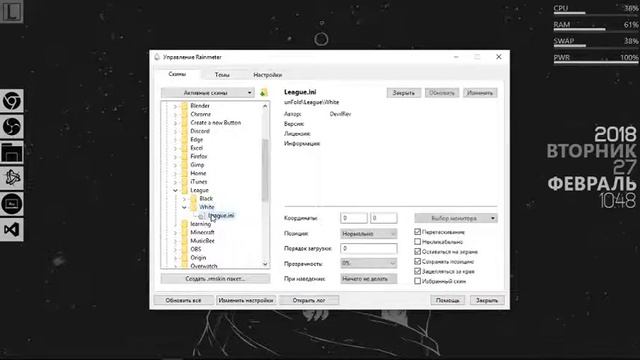Select the learning folder in the tree
Screen dimensions: 640x360
[200, 224]
